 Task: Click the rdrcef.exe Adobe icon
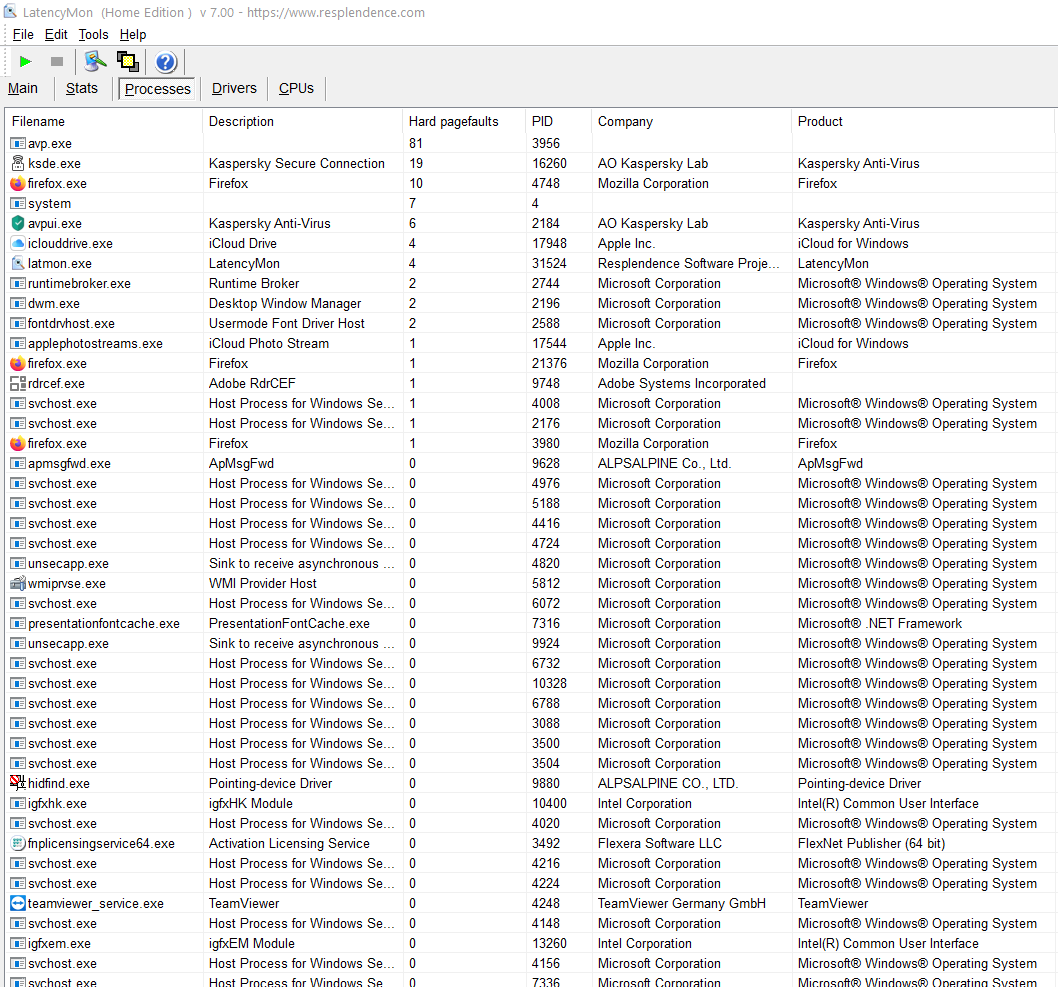(18, 383)
